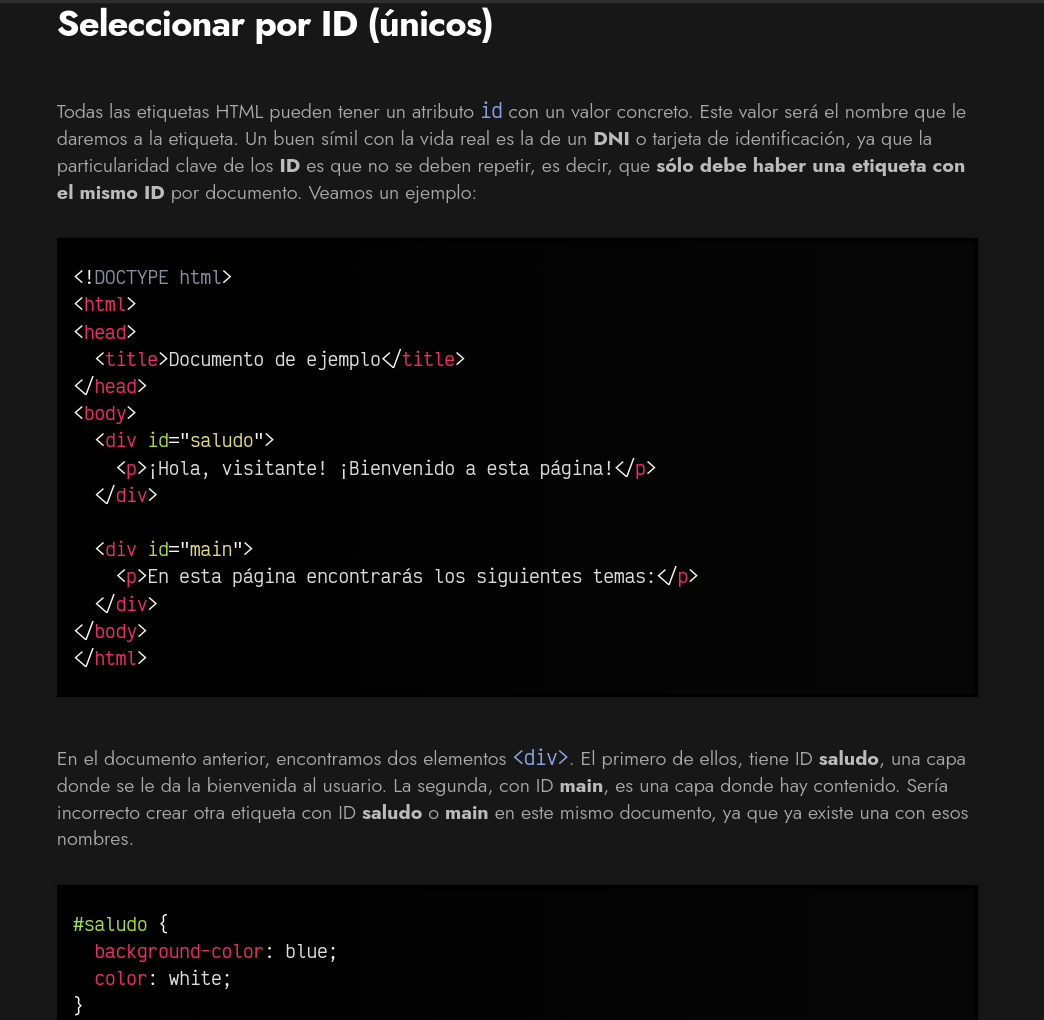The image size is (1044, 1020).
Task: Click the closing '</html>' tag line
Action: click(110, 658)
